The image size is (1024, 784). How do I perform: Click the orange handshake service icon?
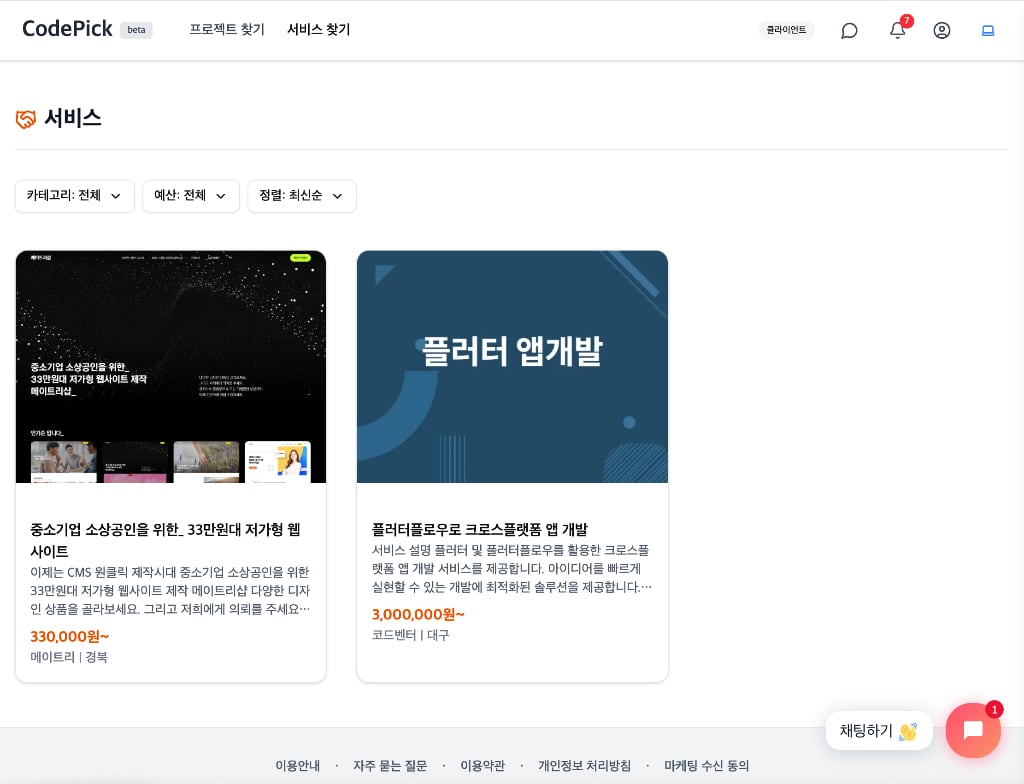(x=26, y=119)
